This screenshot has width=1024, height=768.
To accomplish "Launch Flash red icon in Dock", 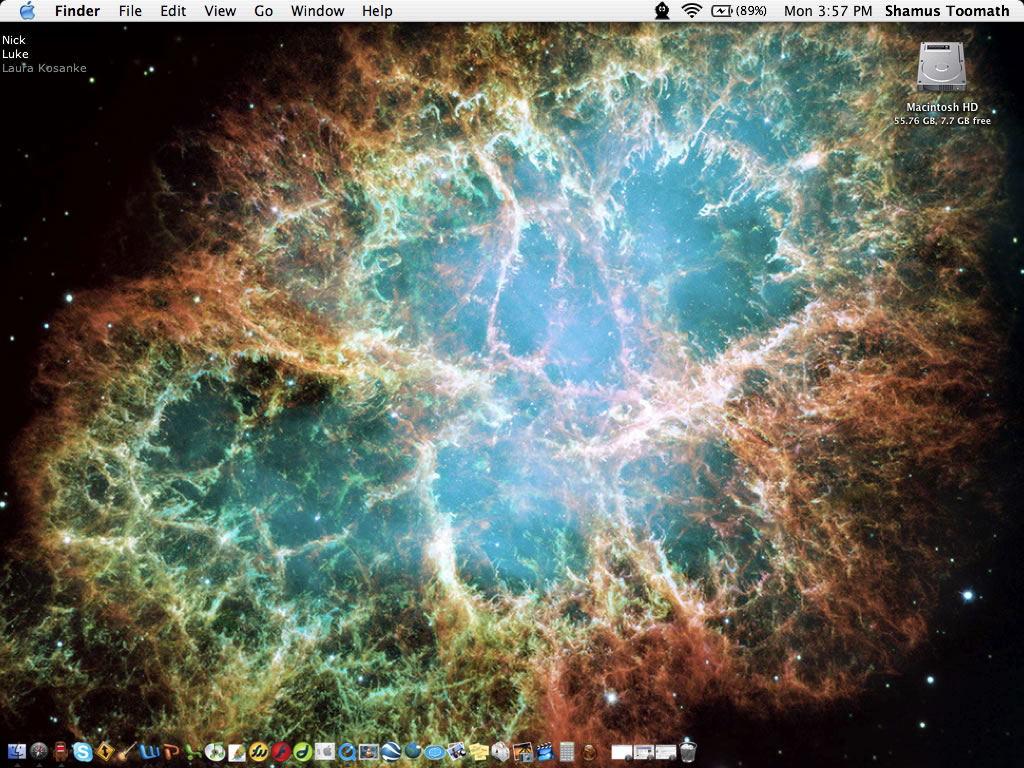I will (281, 752).
